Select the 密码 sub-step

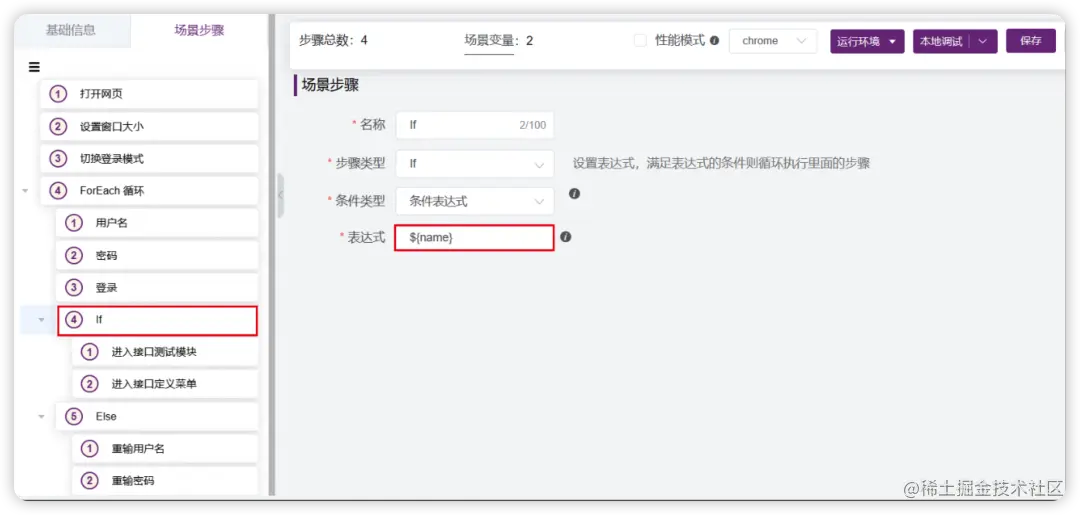point(157,255)
